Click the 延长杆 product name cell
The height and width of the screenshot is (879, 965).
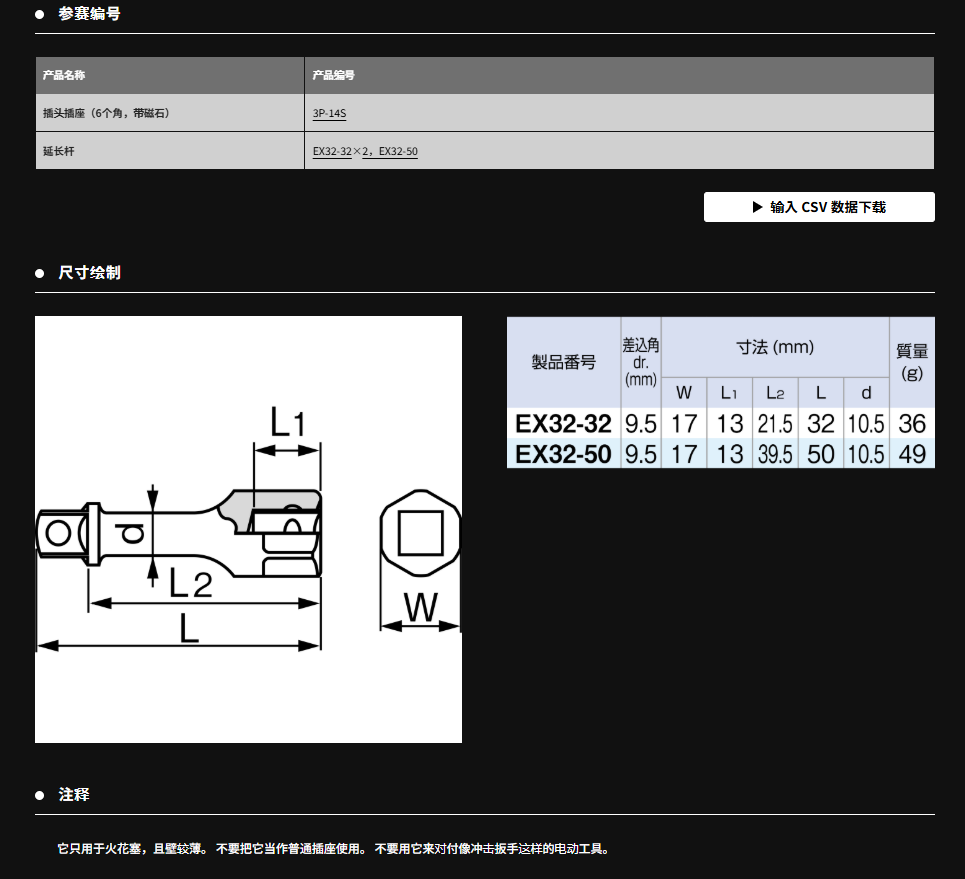tap(61, 152)
